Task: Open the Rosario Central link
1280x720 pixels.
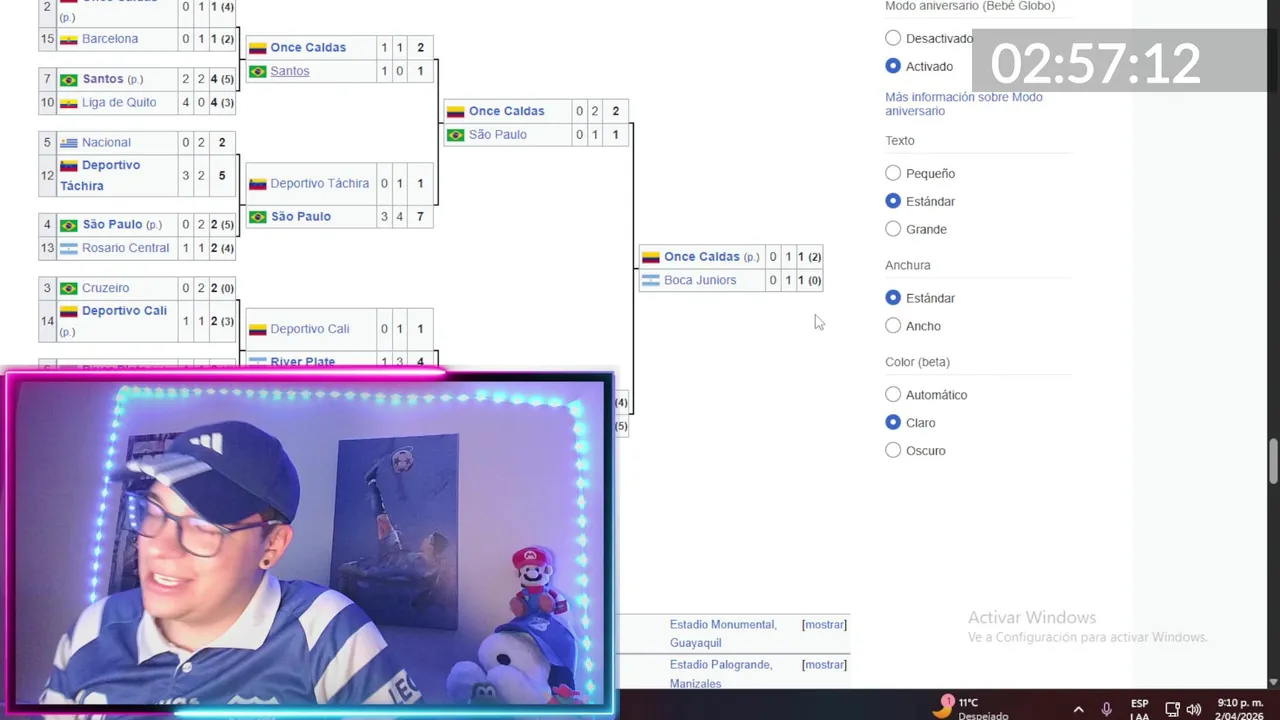Action: 126,248
